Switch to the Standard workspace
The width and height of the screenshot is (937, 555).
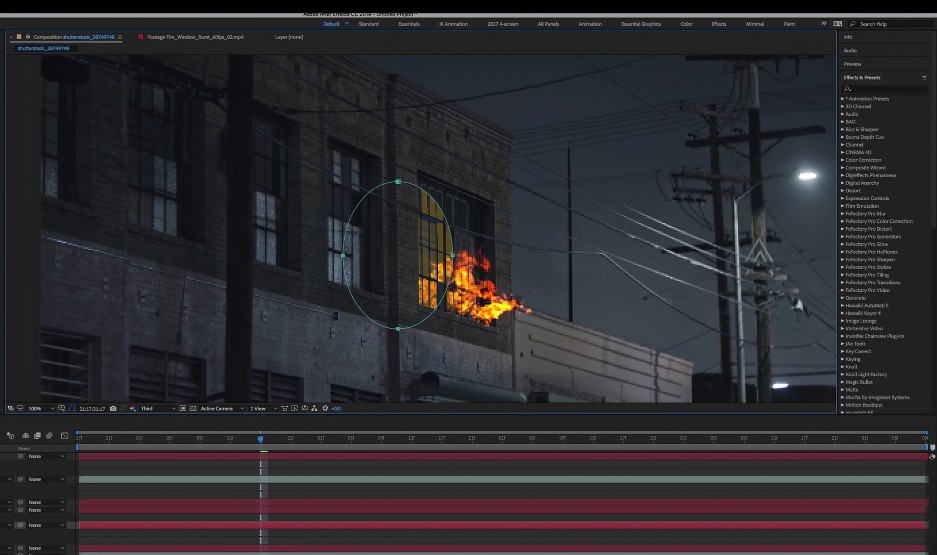(x=369, y=24)
